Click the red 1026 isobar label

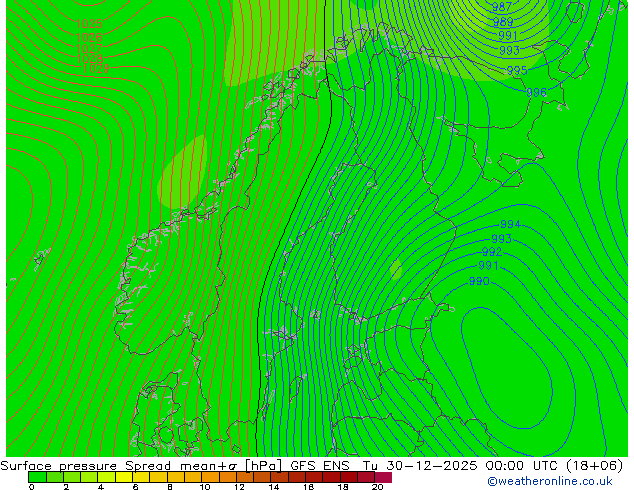(89, 38)
